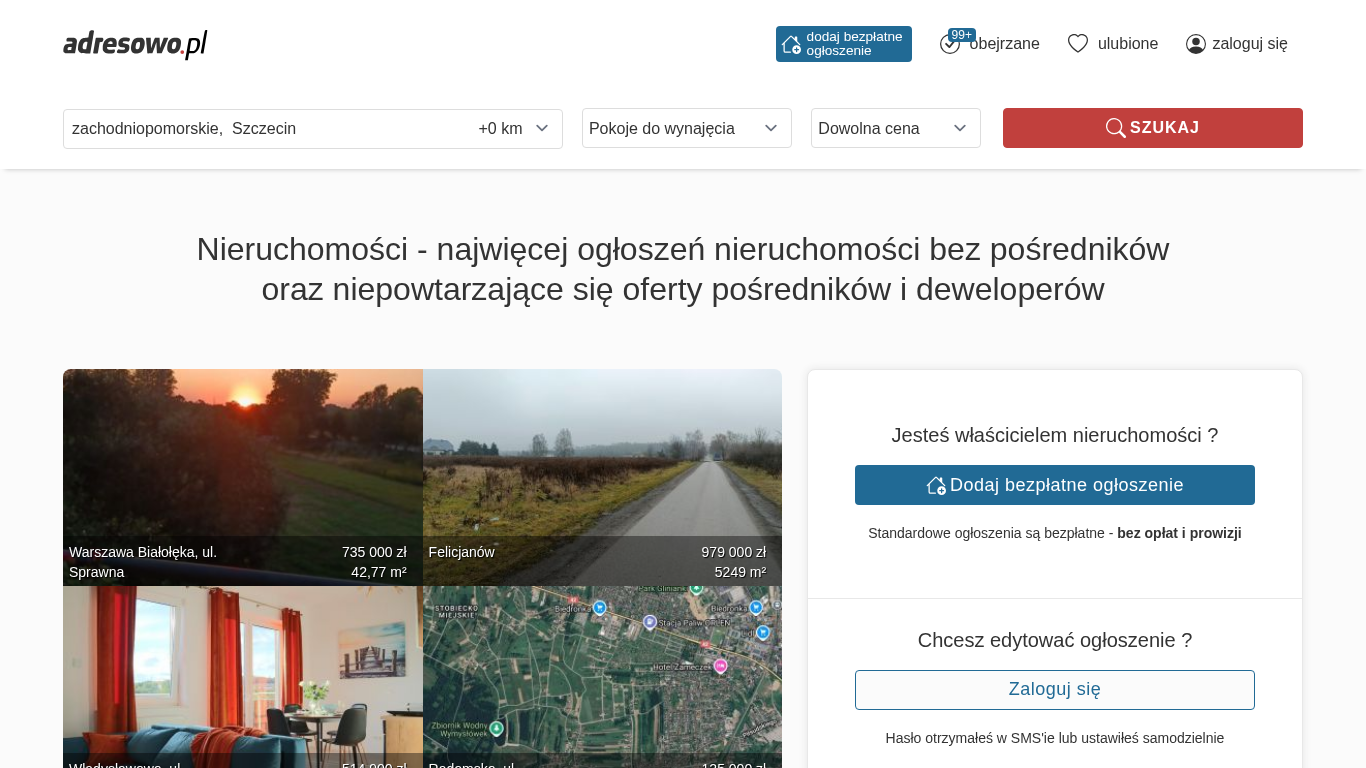Open the ulubione menu item
The height and width of the screenshot is (768, 1366).
click(1127, 44)
